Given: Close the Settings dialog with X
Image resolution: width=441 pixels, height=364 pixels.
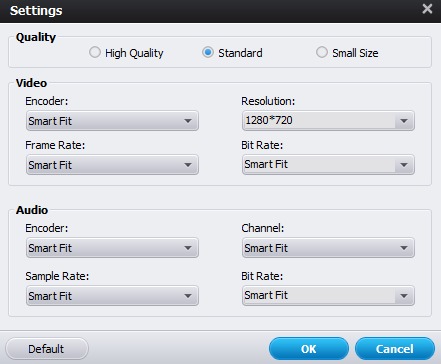Looking at the screenshot, I should coord(427,9).
